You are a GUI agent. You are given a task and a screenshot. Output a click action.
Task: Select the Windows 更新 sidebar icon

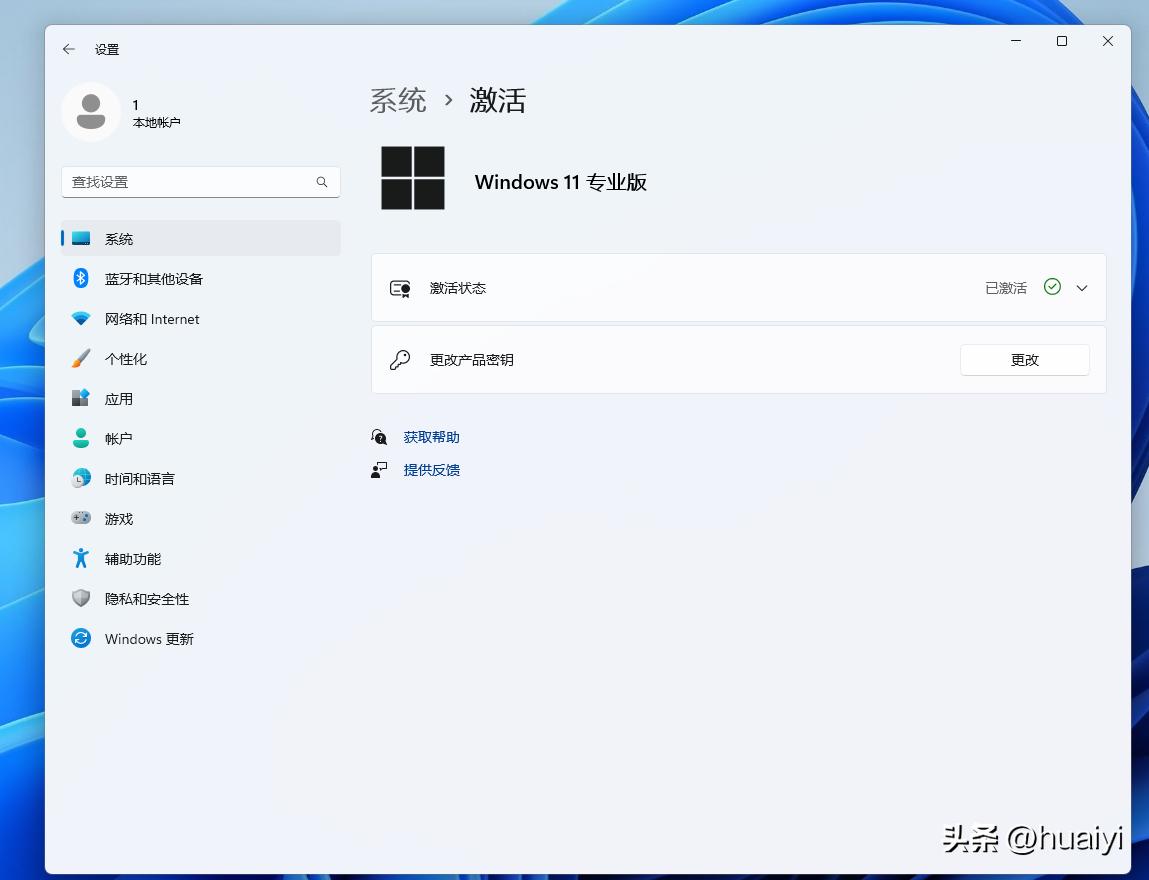80,638
